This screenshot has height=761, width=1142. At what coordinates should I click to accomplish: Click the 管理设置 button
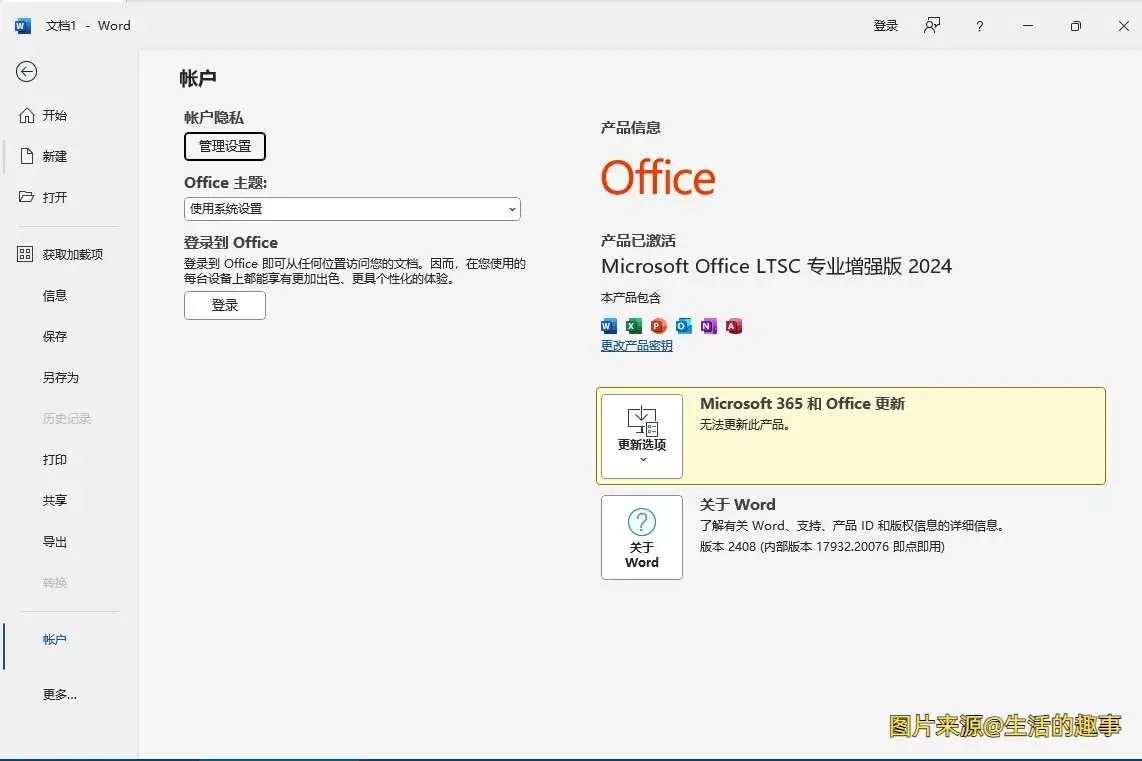[224, 146]
